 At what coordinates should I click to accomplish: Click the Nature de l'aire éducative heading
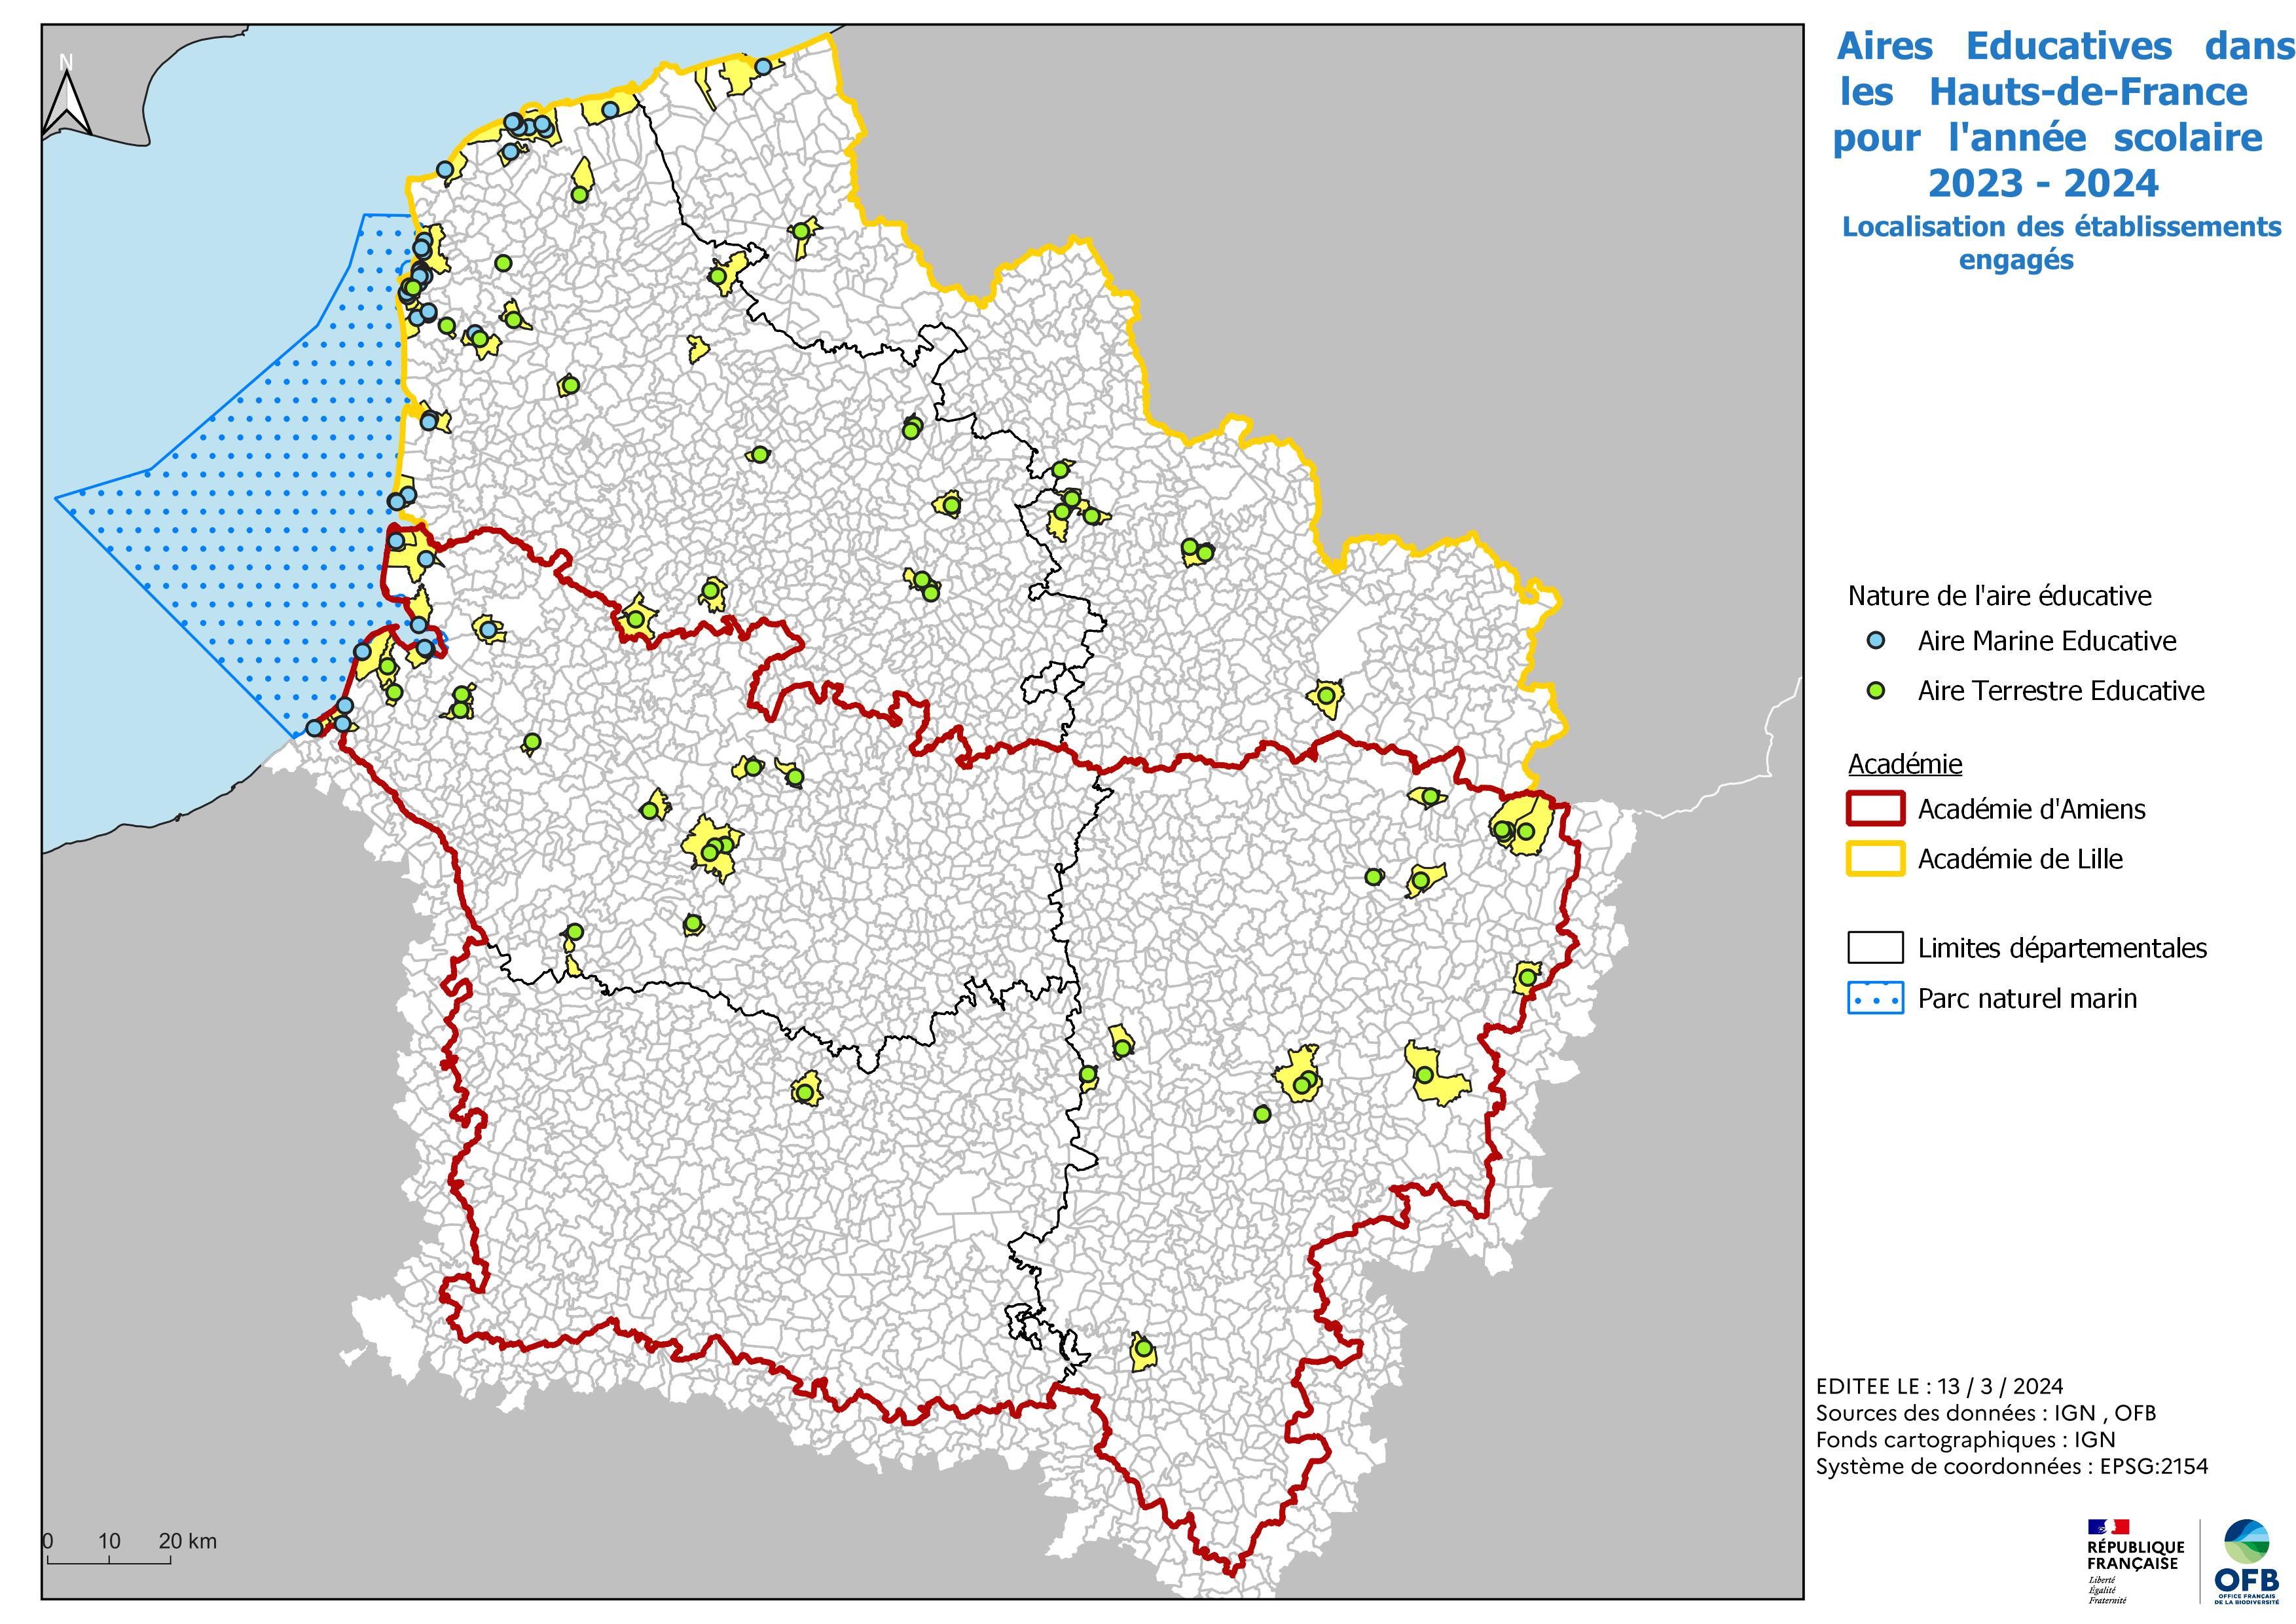[x=1999, y=596]
